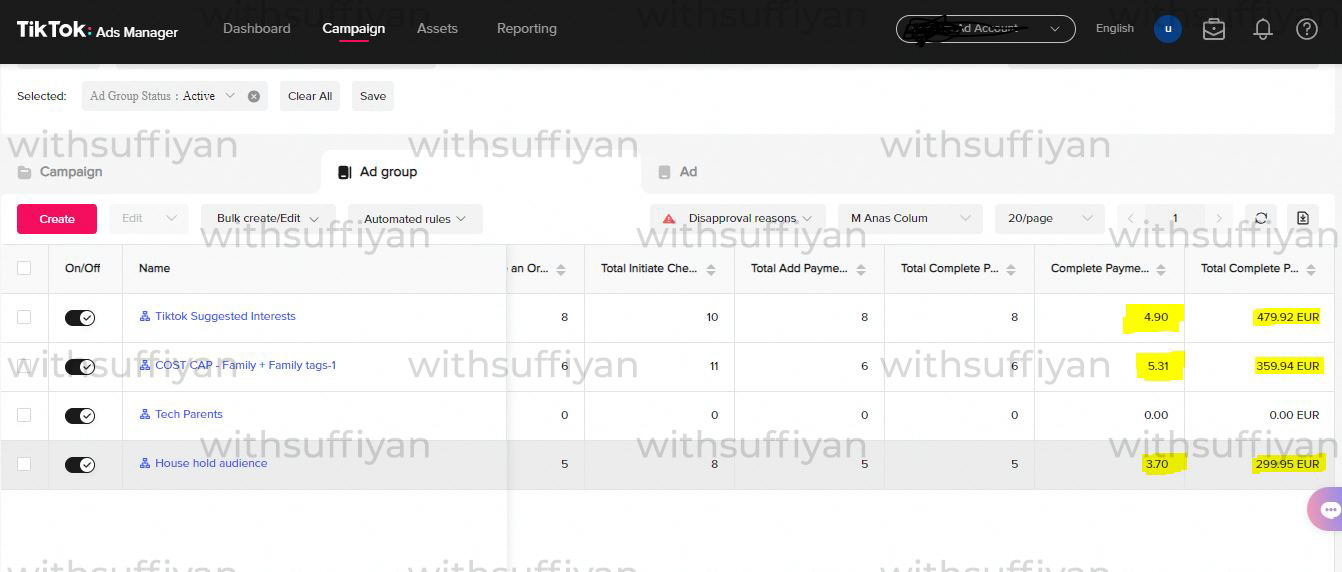Go to the previous page arrow
Screen dimensions: 1342x572
pos(1131,218)
